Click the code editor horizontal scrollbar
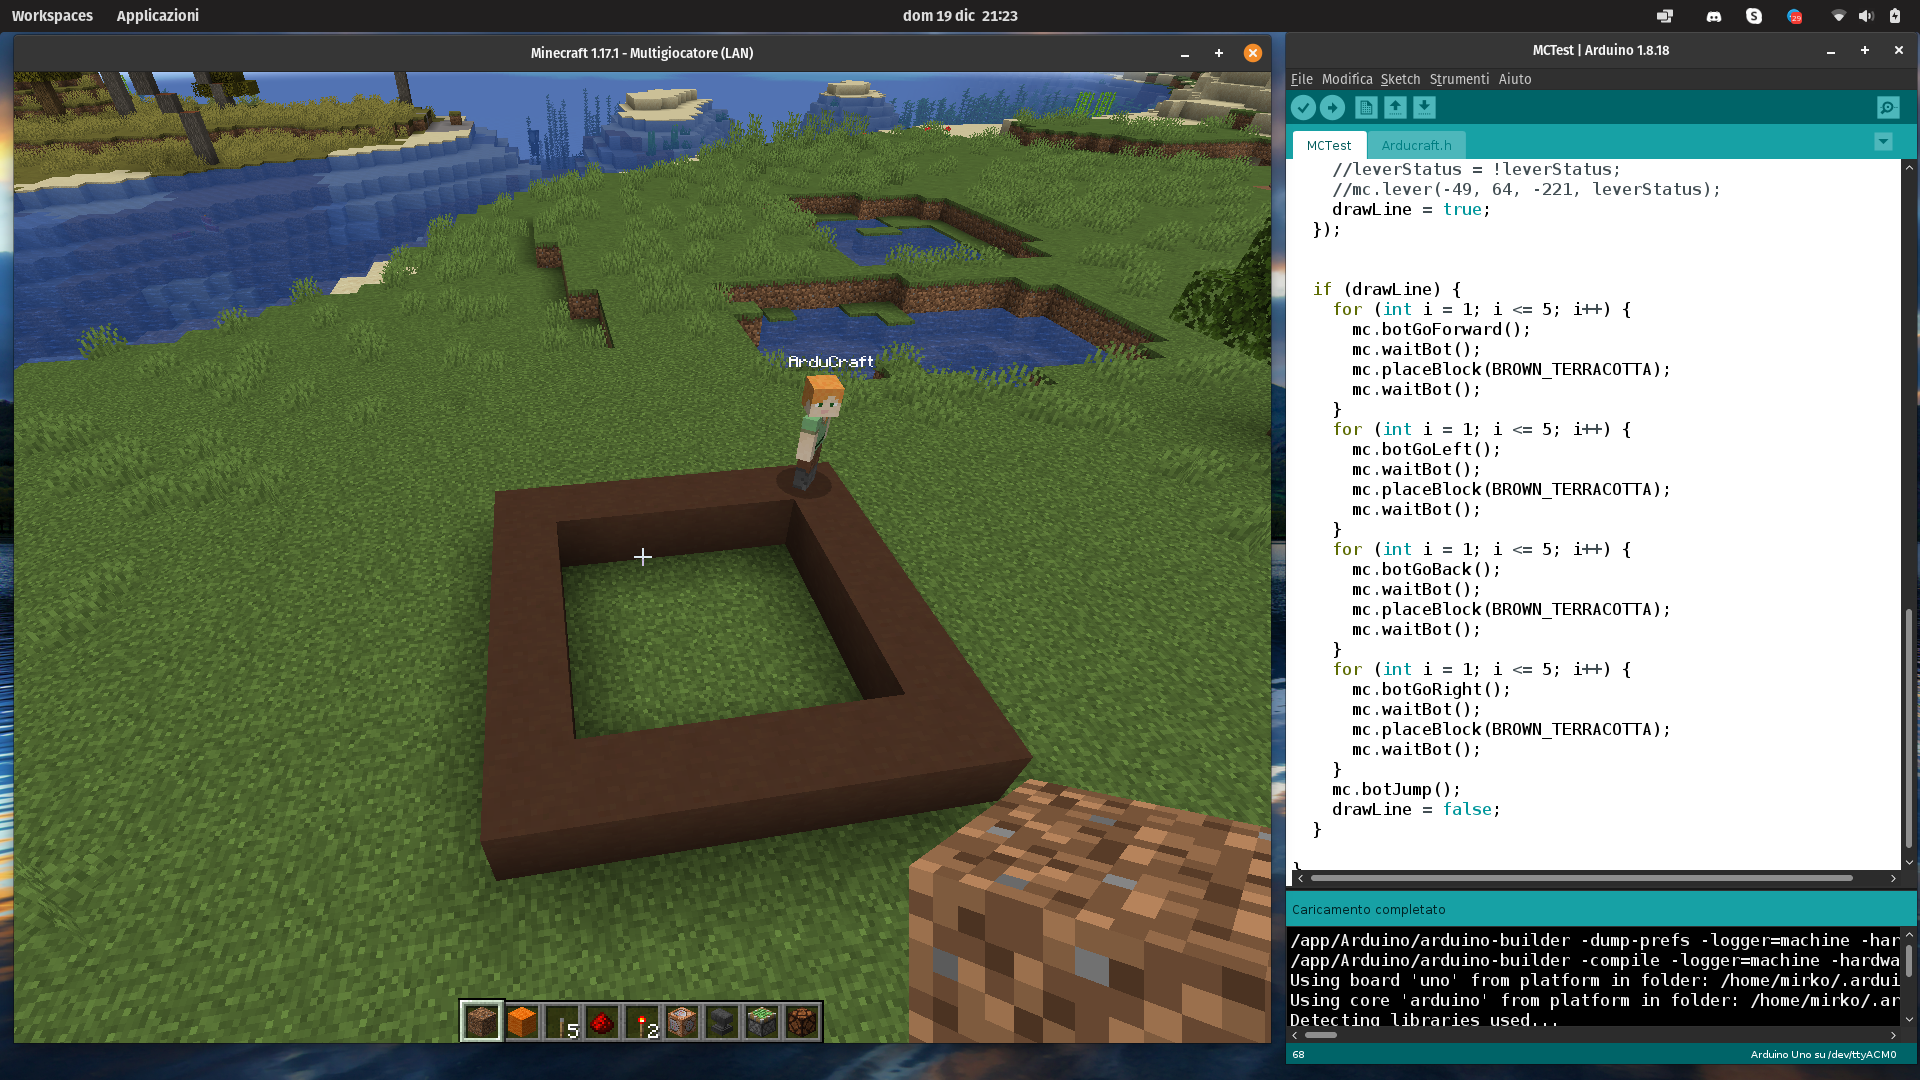1920x1080 pixels. tap(1581, 878)
